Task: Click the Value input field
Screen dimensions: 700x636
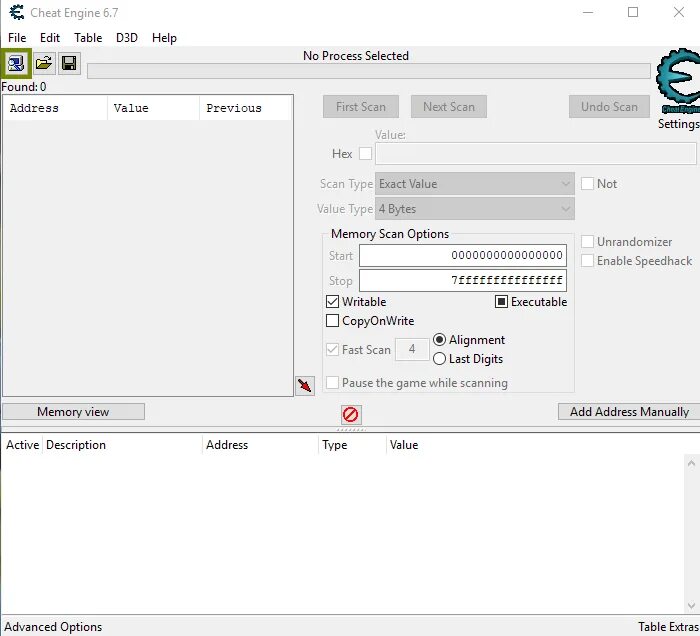Action: 535,154
